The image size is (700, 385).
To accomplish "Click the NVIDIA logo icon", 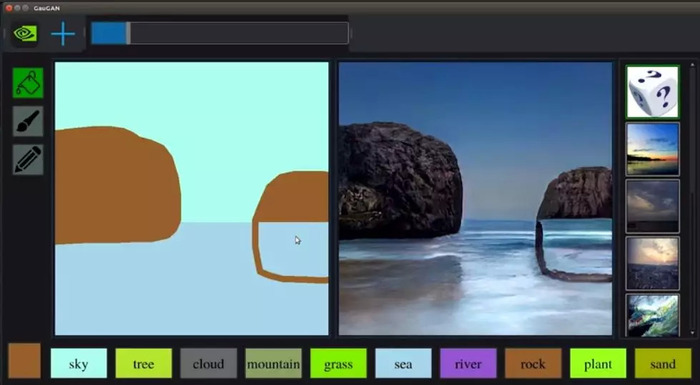I will pyautogui.click(x=25, y=33).
